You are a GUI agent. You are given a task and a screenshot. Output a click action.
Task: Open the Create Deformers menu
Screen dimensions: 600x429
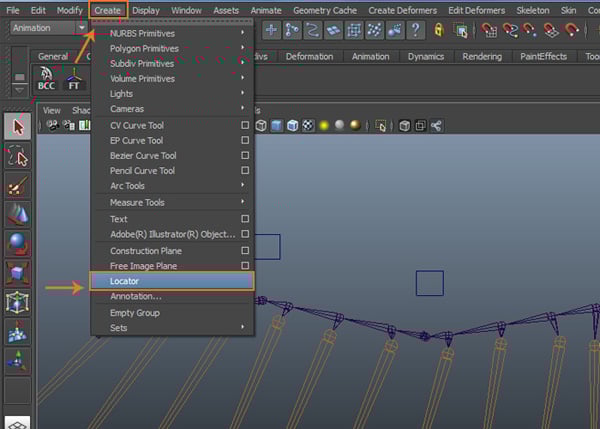pos(403,10)
